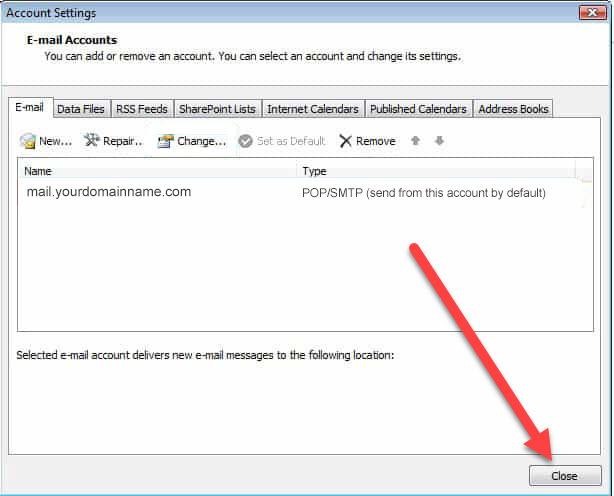Click the Close button at bottom

tap(565, 476)
